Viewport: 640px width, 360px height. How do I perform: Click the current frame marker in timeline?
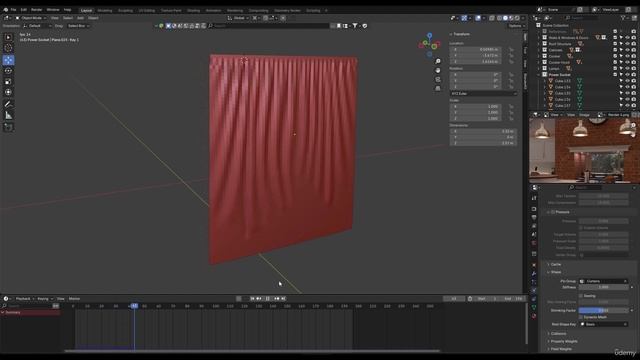(x=134, y=306)
